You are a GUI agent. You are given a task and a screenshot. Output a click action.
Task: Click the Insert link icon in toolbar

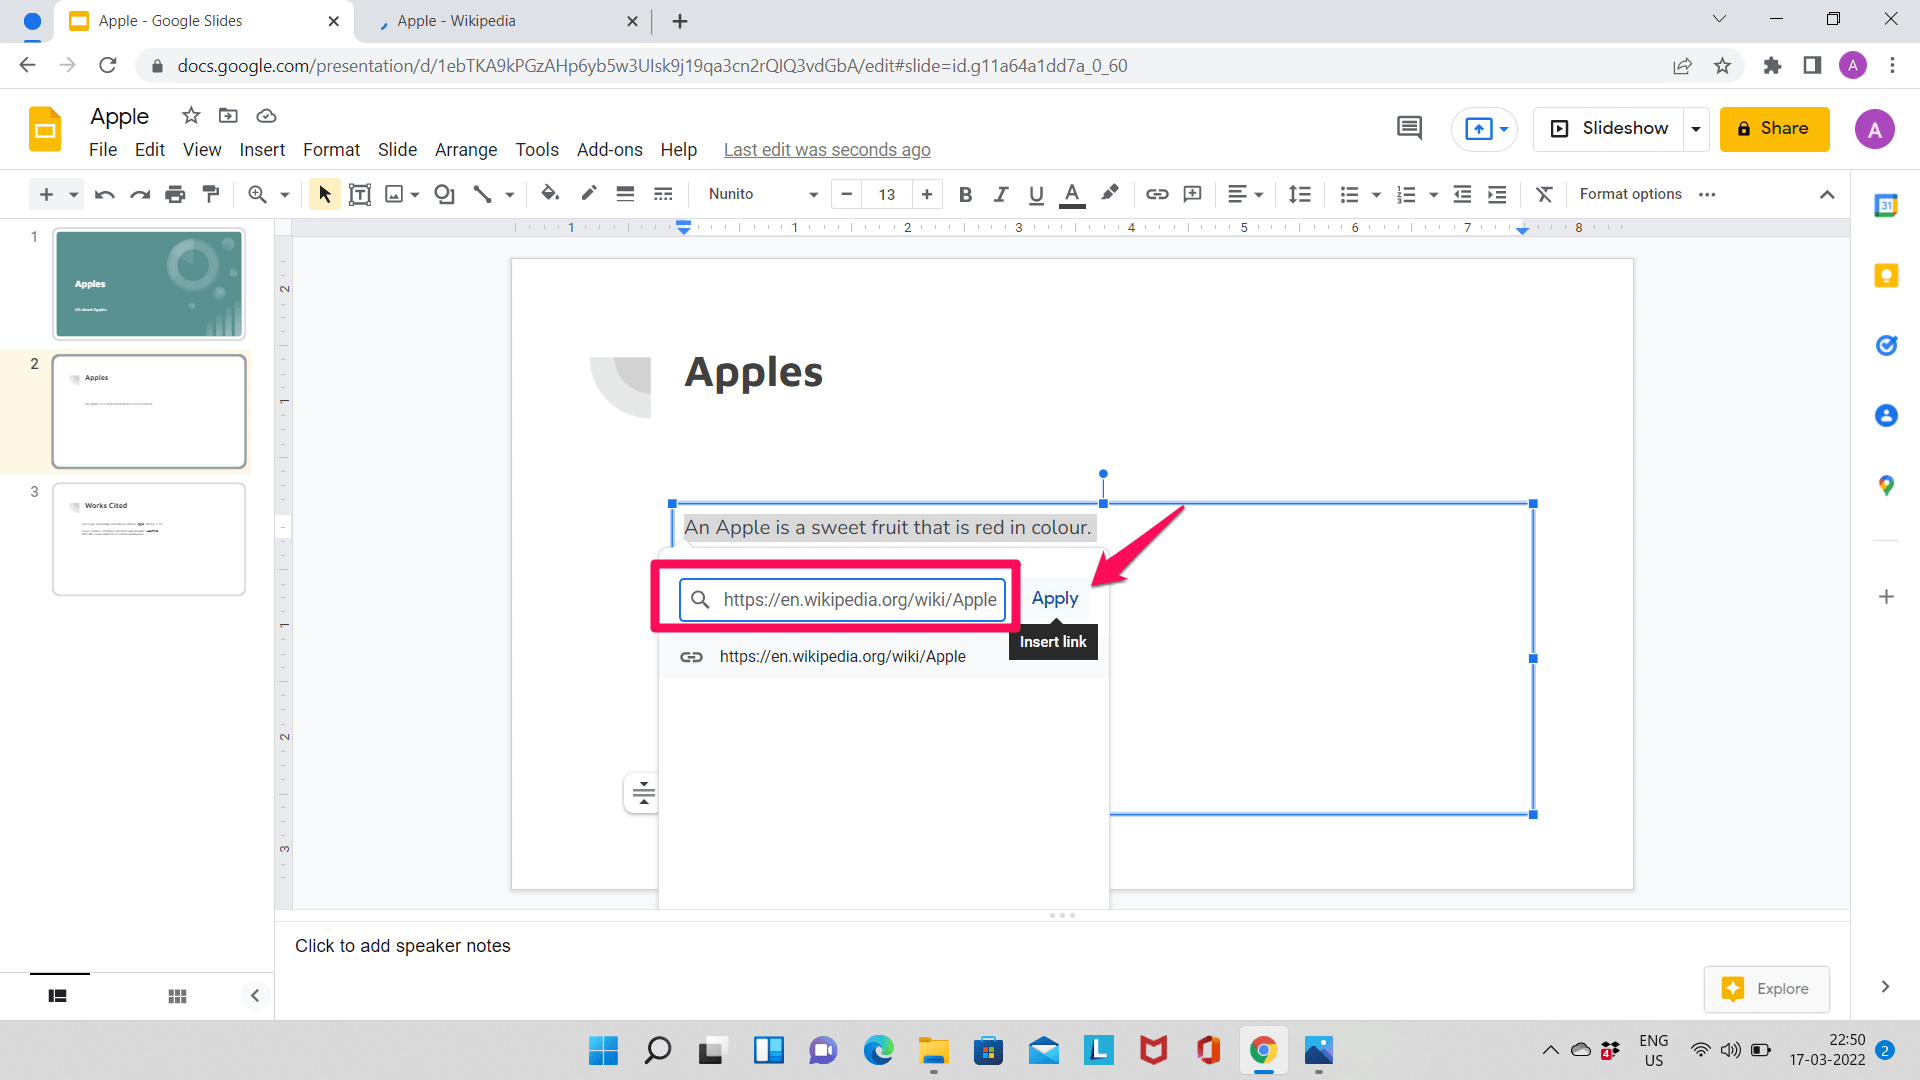(1155, 194)
